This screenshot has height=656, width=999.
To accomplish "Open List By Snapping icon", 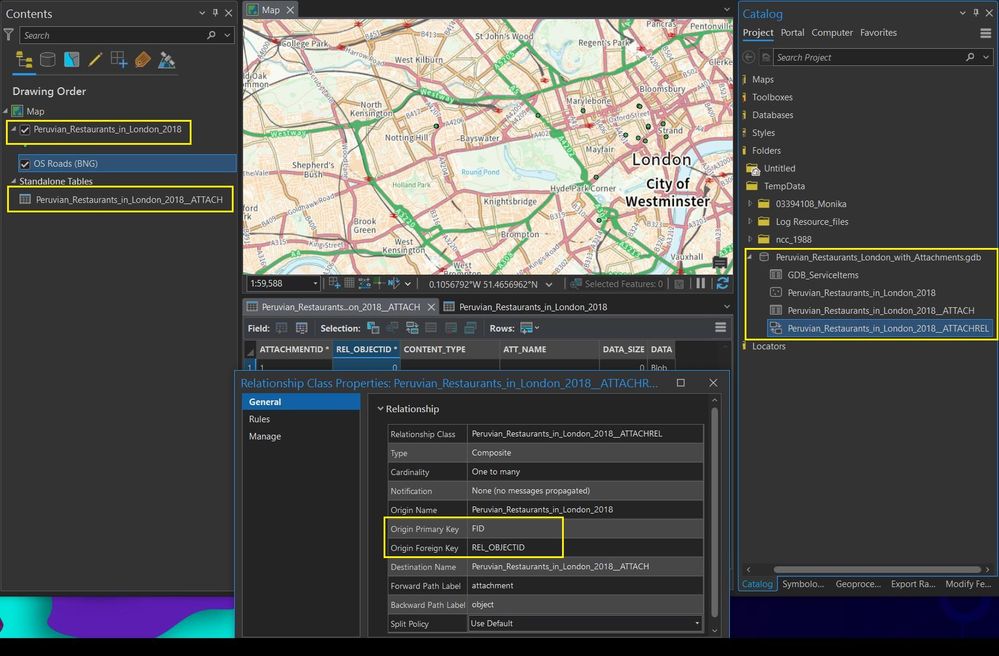I will 119,60.
